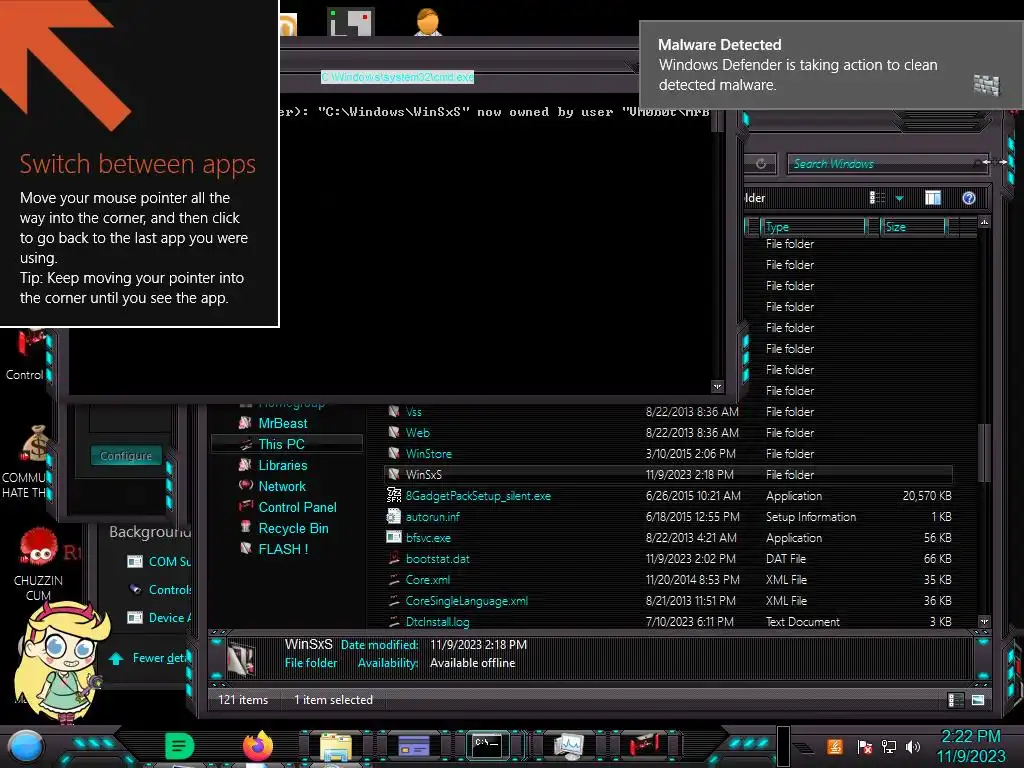Click the cmd window scroll down arrow
The height and width of the screenshot is (768, 1024).
717,387
